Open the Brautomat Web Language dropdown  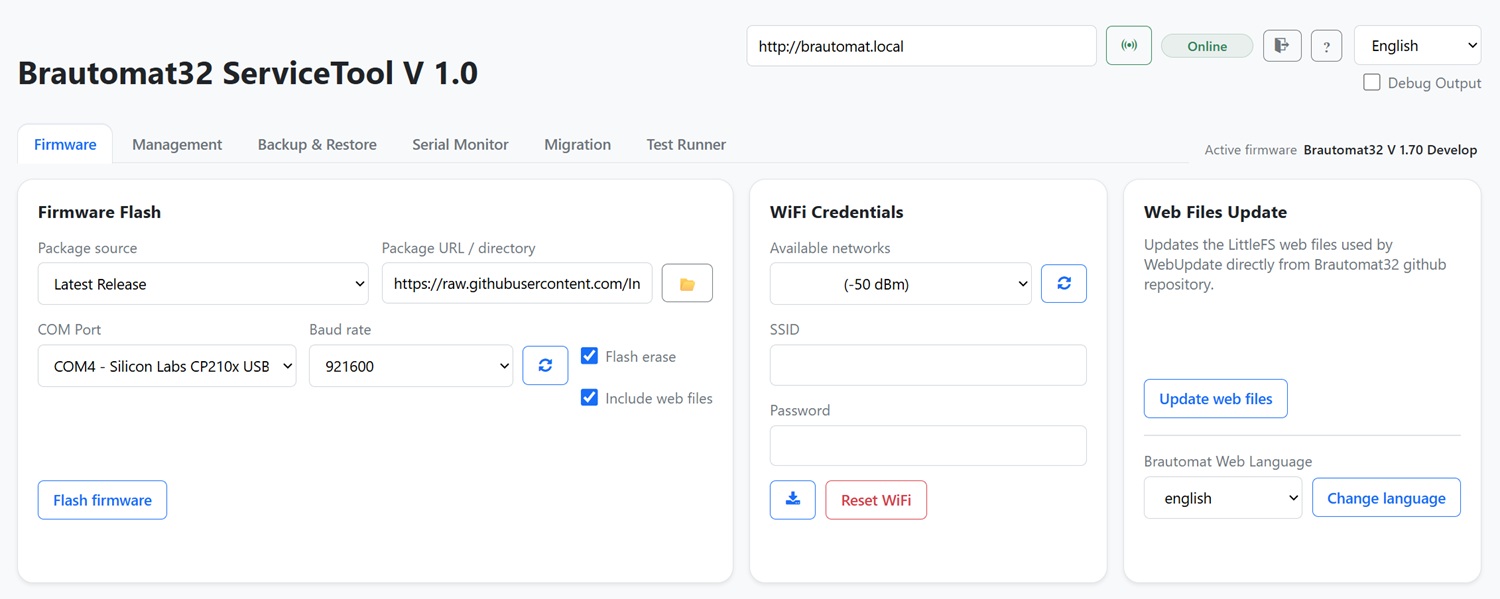pos(1222,498)
